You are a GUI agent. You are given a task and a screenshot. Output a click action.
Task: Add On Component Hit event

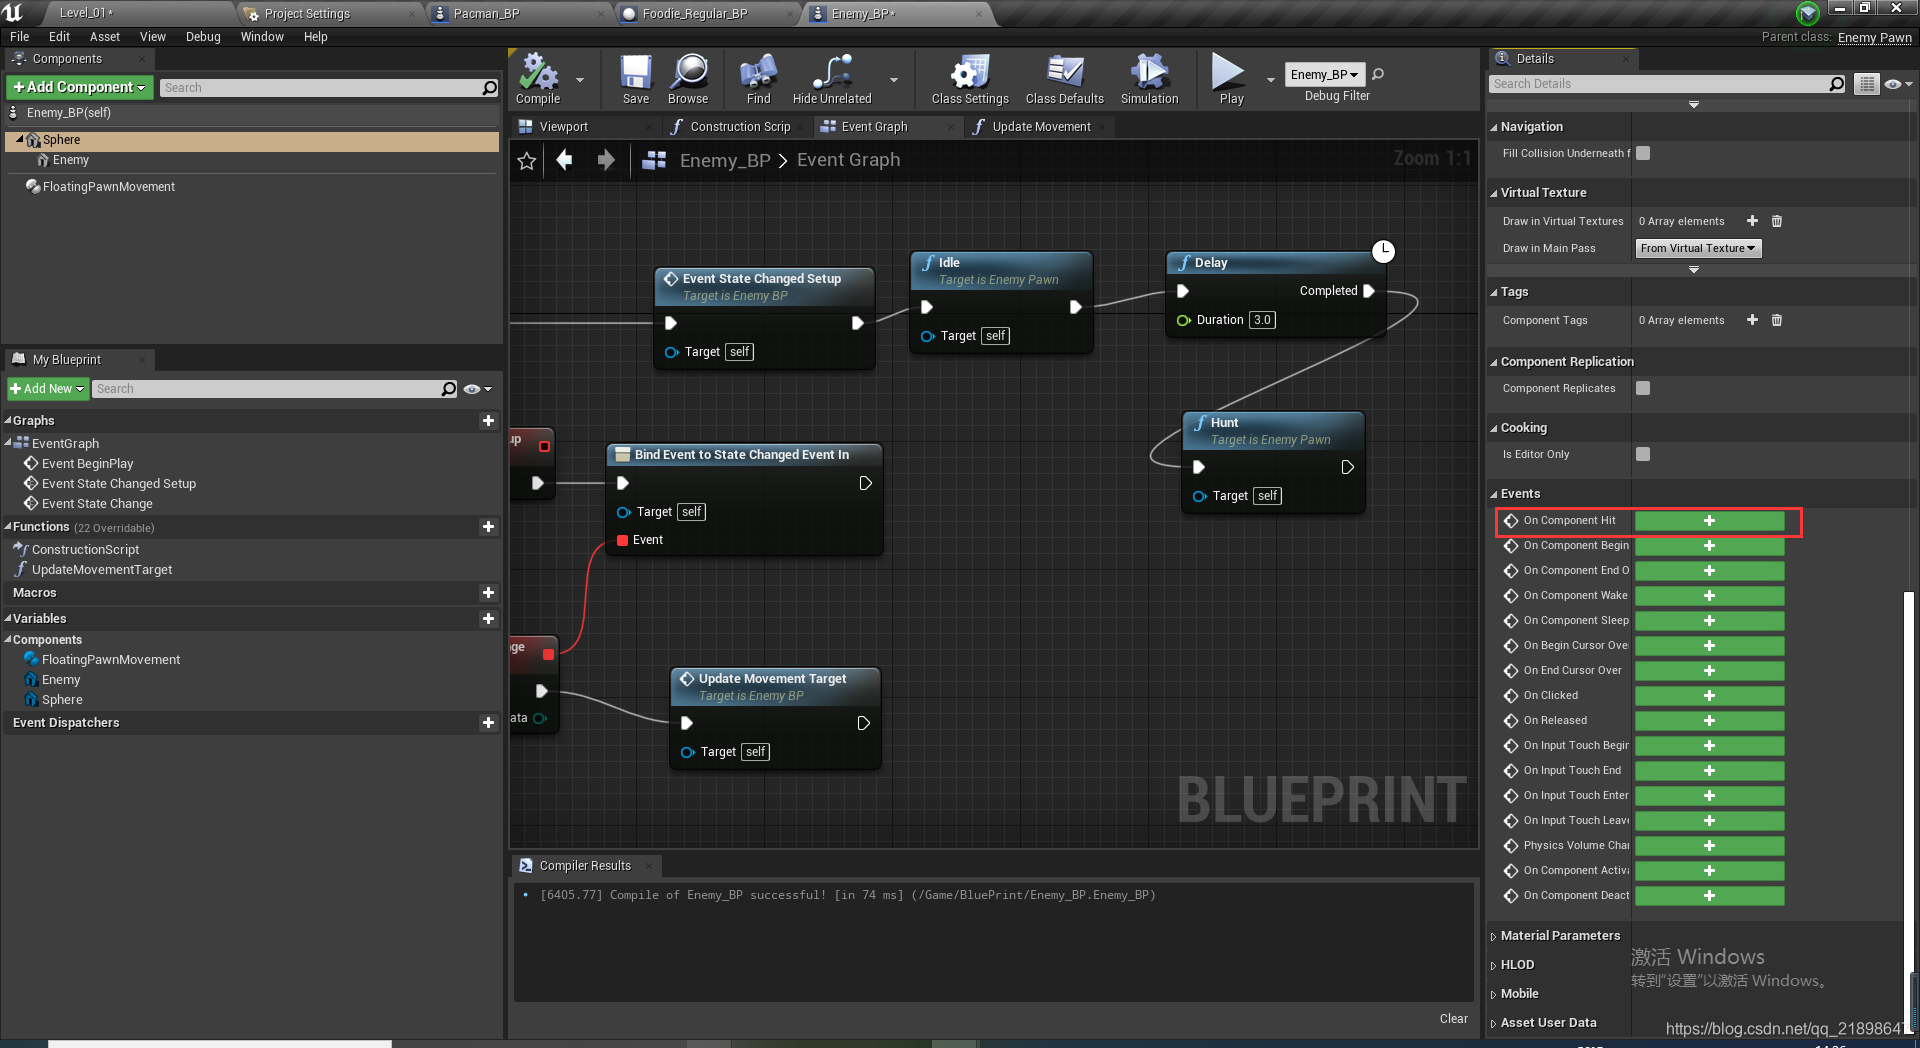click(1709, 521)
